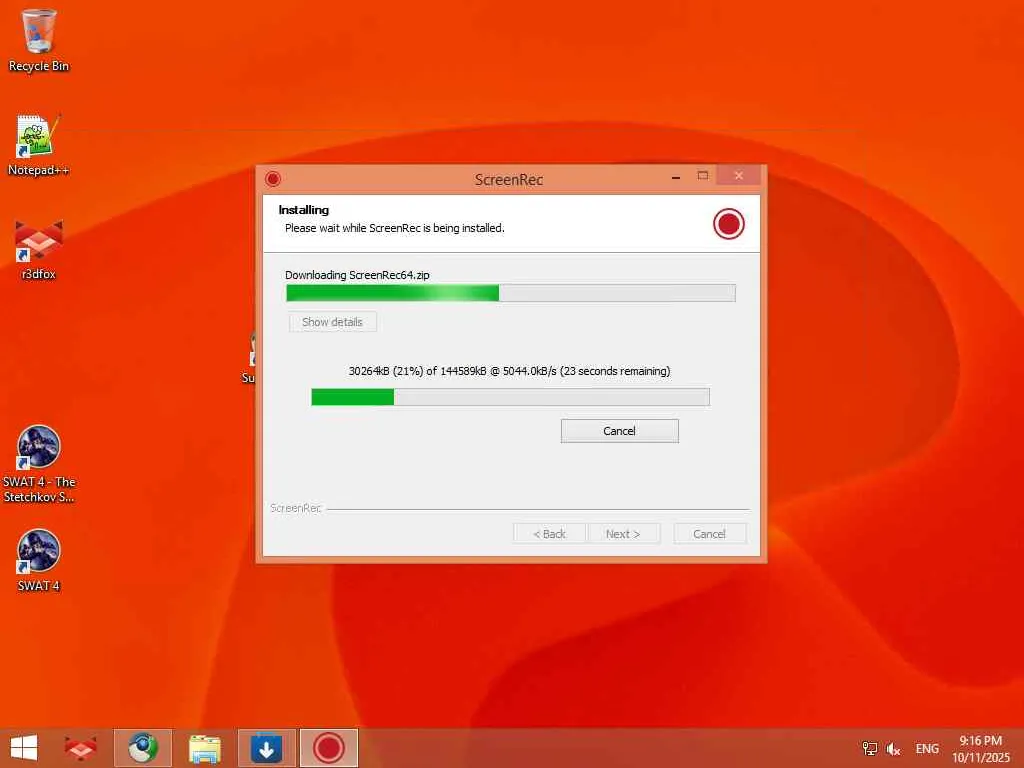
Task: Click the bottom Cancel button in installer
Action: click(709, 534)
